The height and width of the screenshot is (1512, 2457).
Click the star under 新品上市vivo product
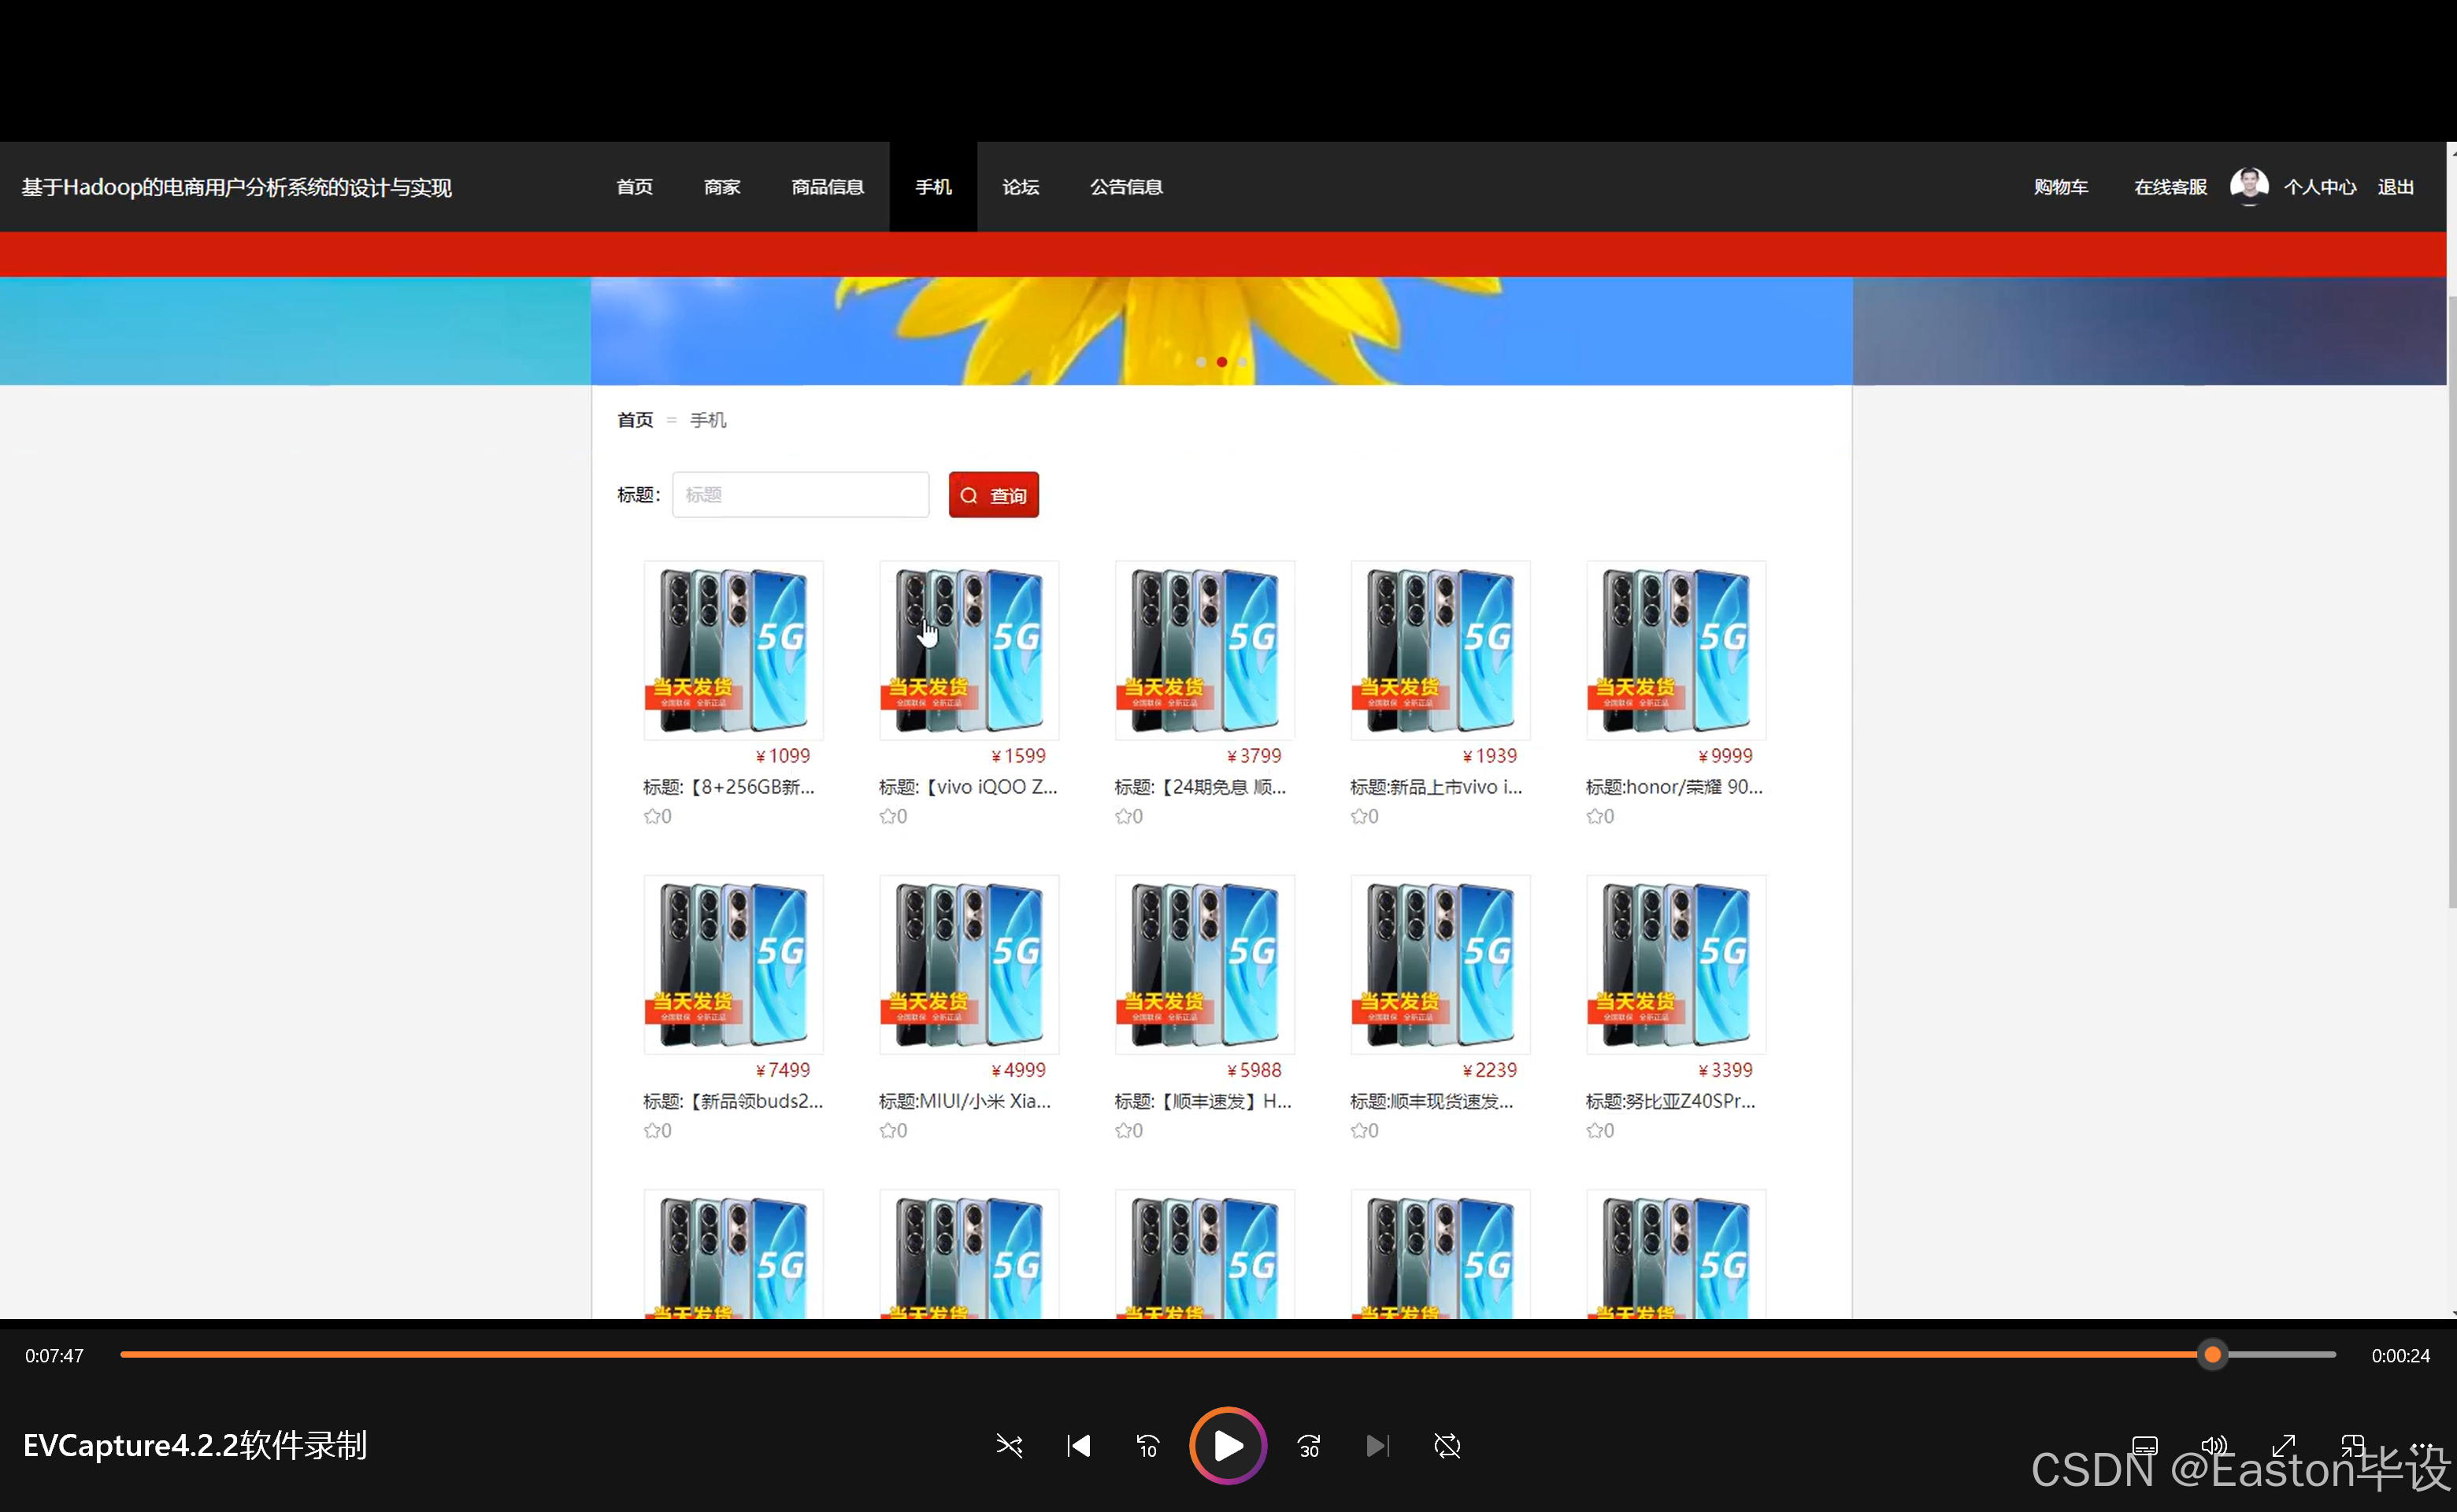tap(1359, 816)
